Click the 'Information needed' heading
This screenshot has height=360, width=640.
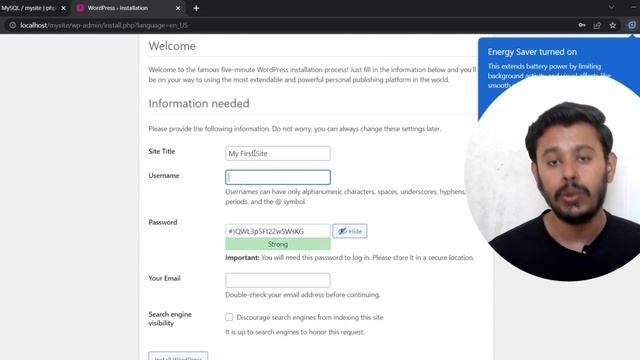199,104
